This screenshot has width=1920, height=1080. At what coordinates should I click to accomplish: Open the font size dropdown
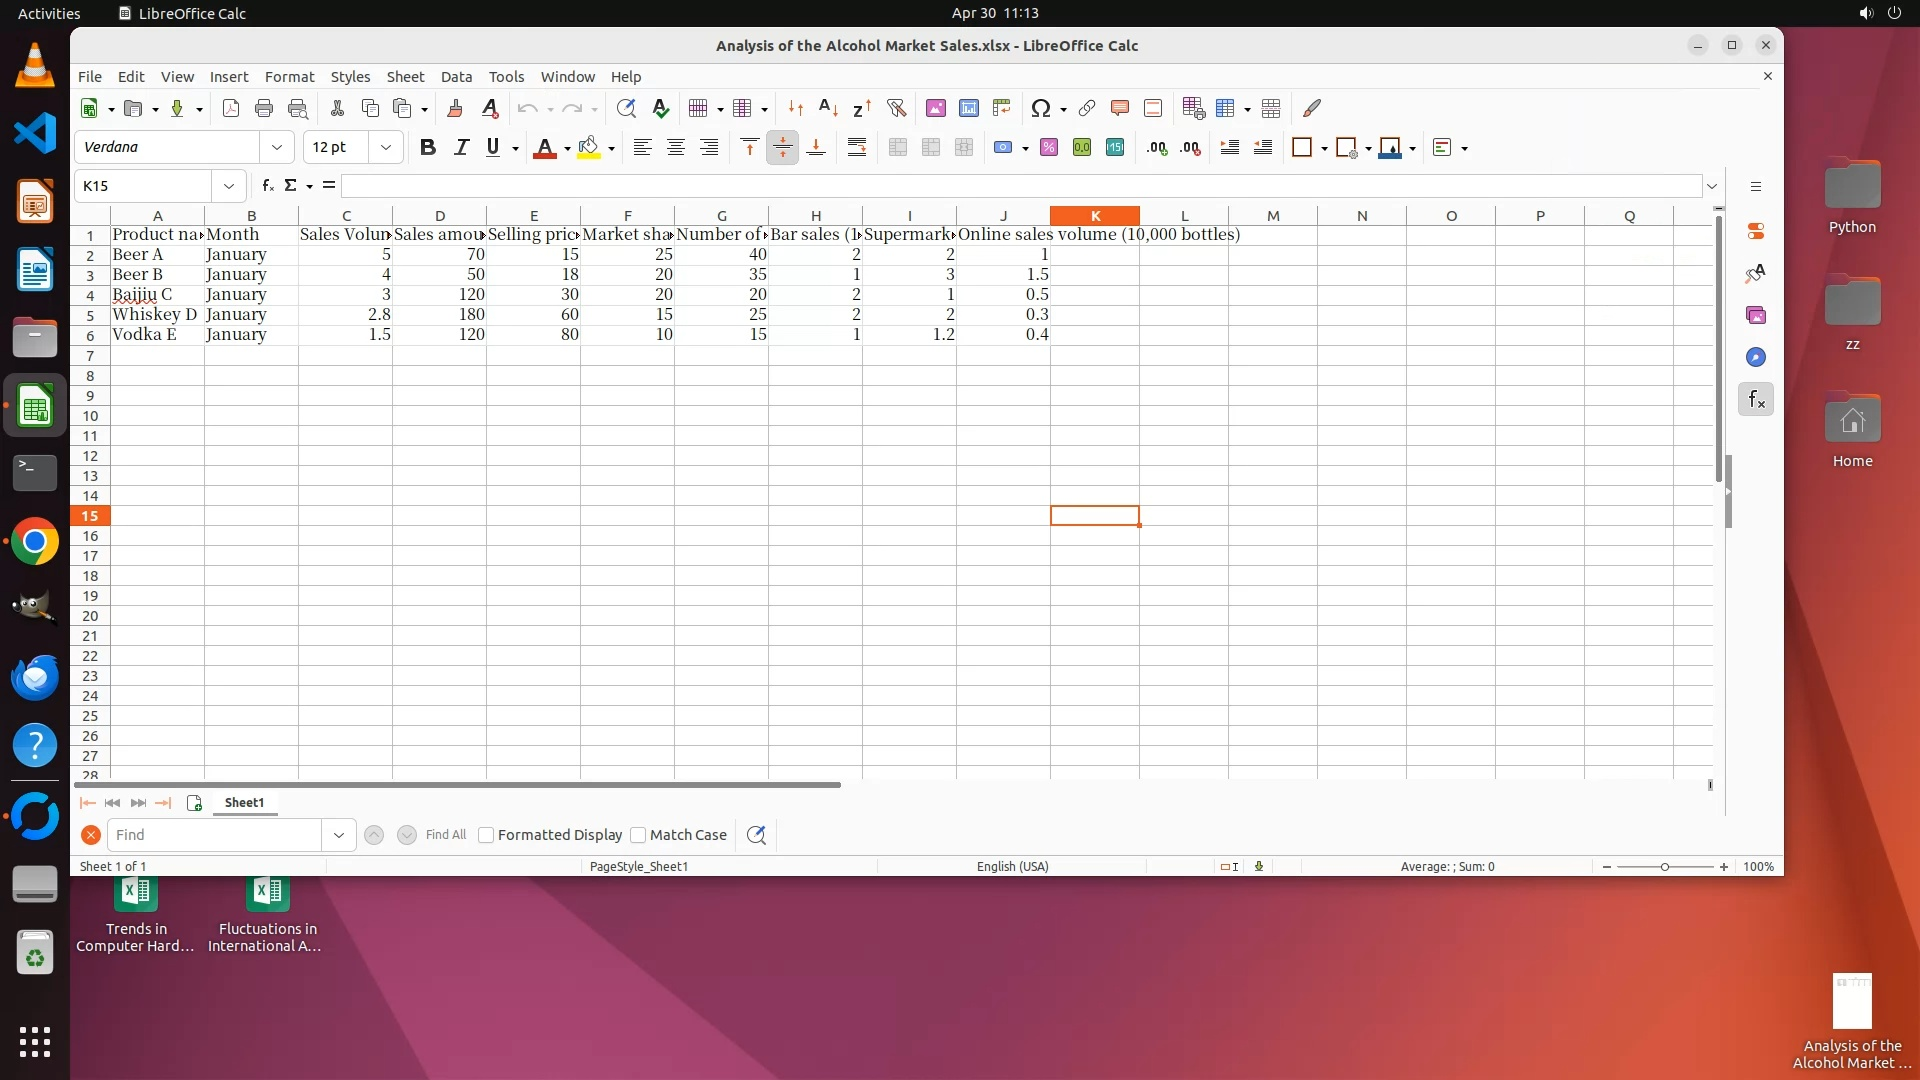click(x=385, y=148)
